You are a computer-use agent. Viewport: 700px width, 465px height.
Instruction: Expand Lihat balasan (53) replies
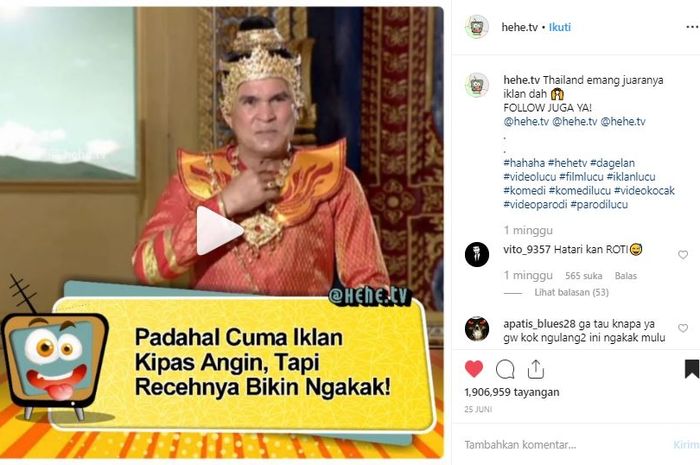click(x=571, y=293)
